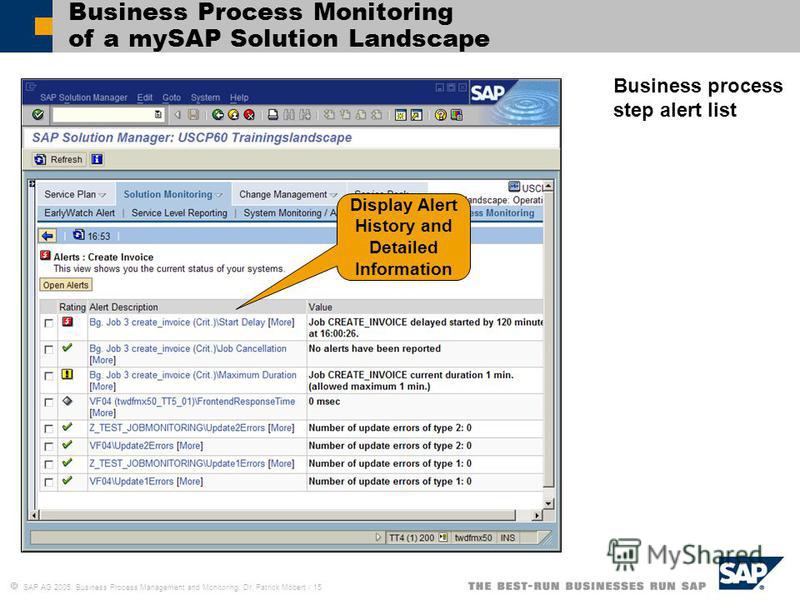The height and width of the screenshot is (600, 800).
Task: Open the Edit menu
Action: 145,97
